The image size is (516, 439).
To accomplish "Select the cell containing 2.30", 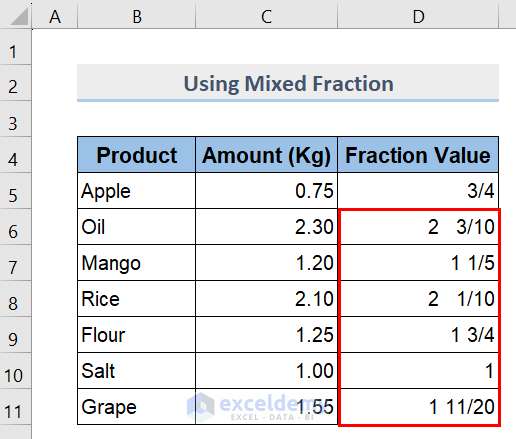I will click(266, 227).
